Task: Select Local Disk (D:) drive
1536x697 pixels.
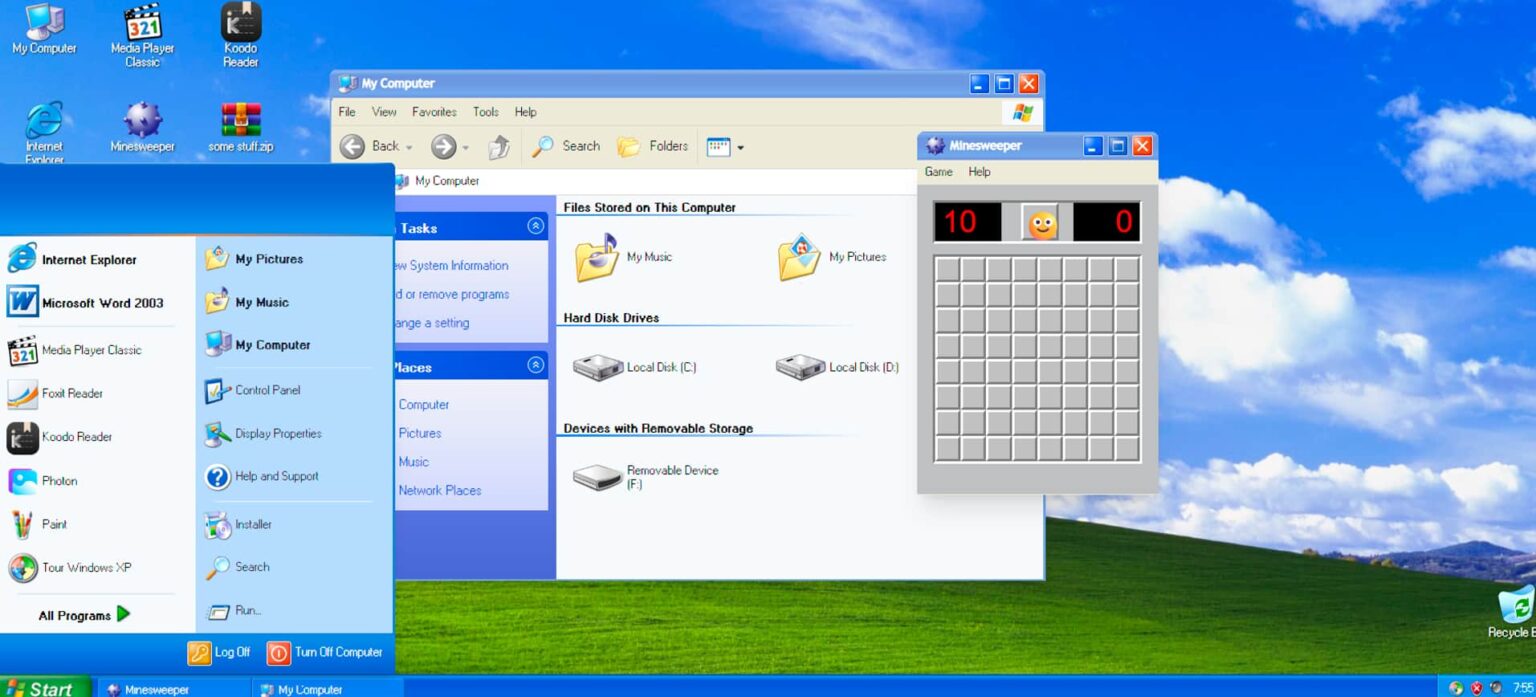Action: click(838, 367)
